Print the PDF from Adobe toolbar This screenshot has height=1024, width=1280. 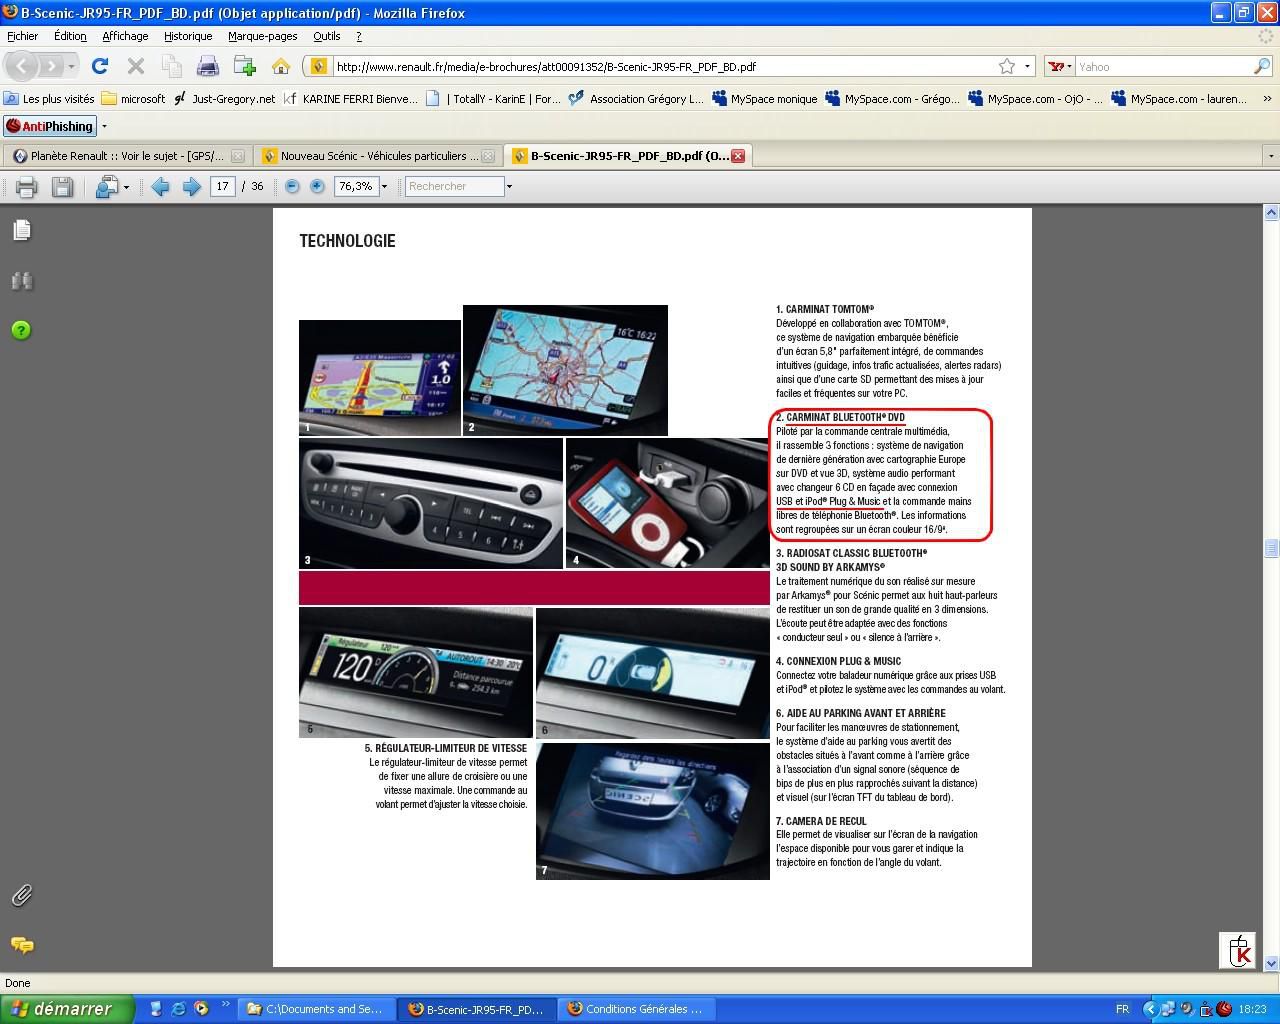26,186
